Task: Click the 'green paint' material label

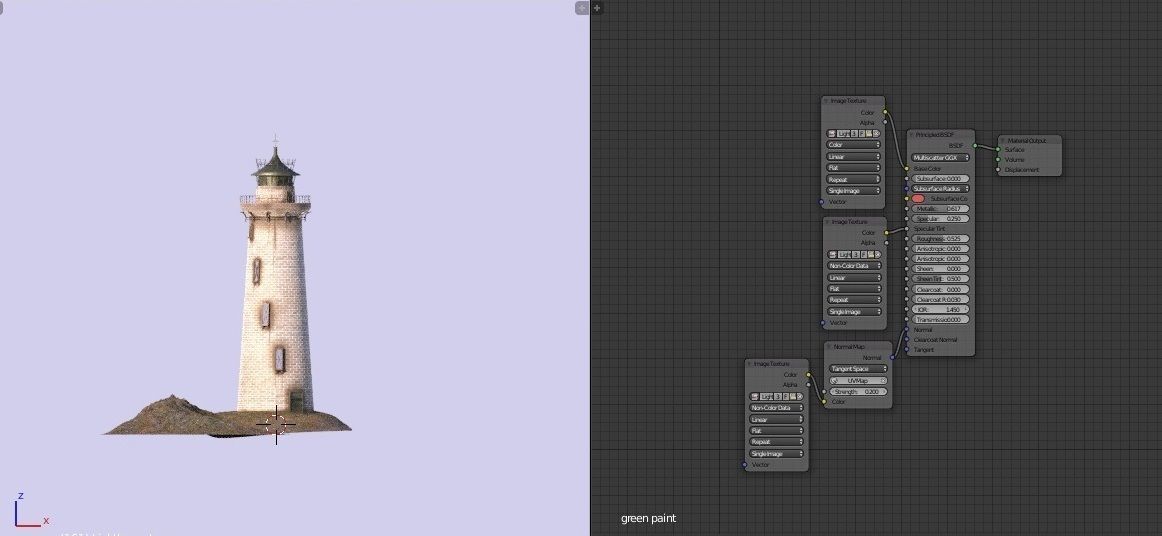Action: coord(648,518)
